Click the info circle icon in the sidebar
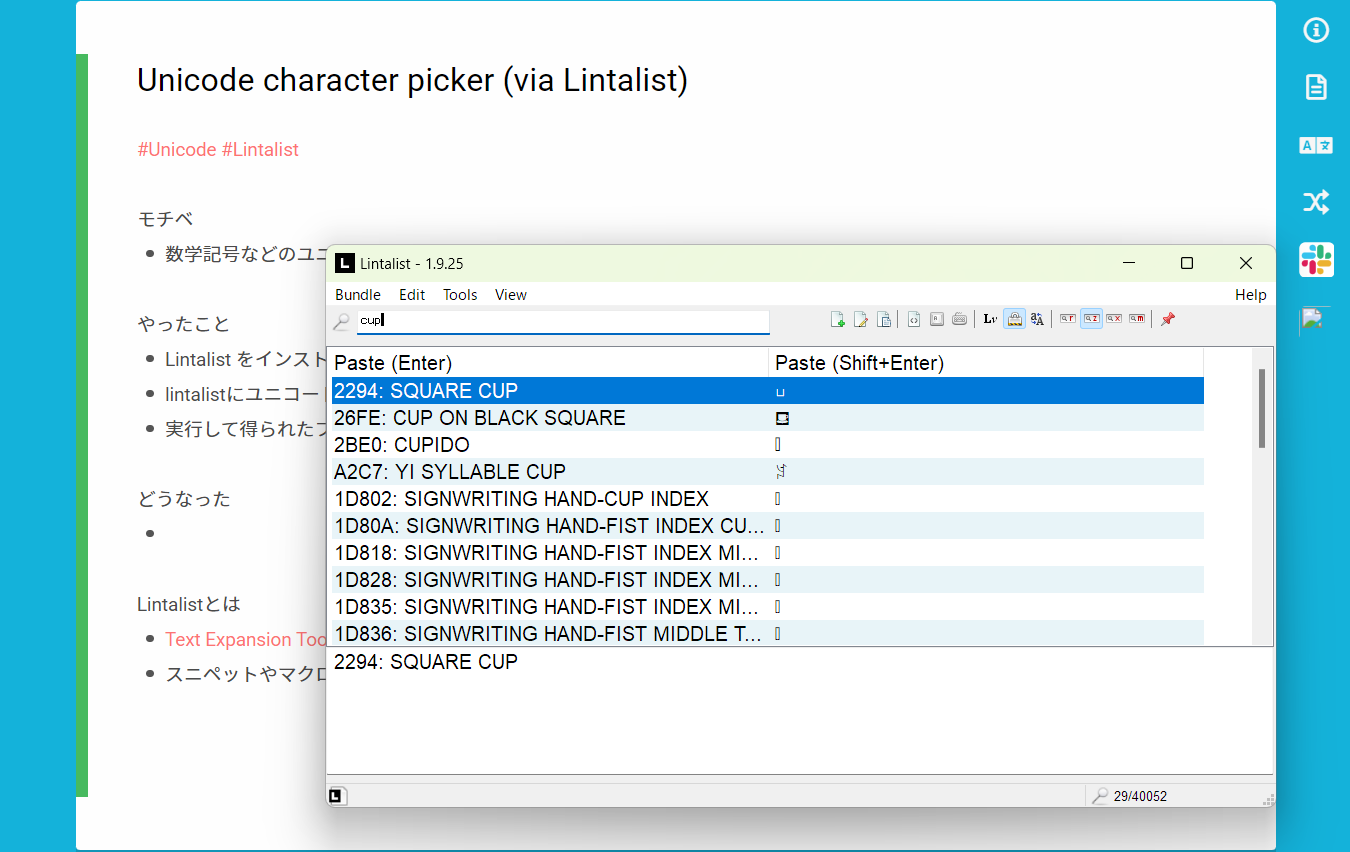 [x=1316, y=31]
